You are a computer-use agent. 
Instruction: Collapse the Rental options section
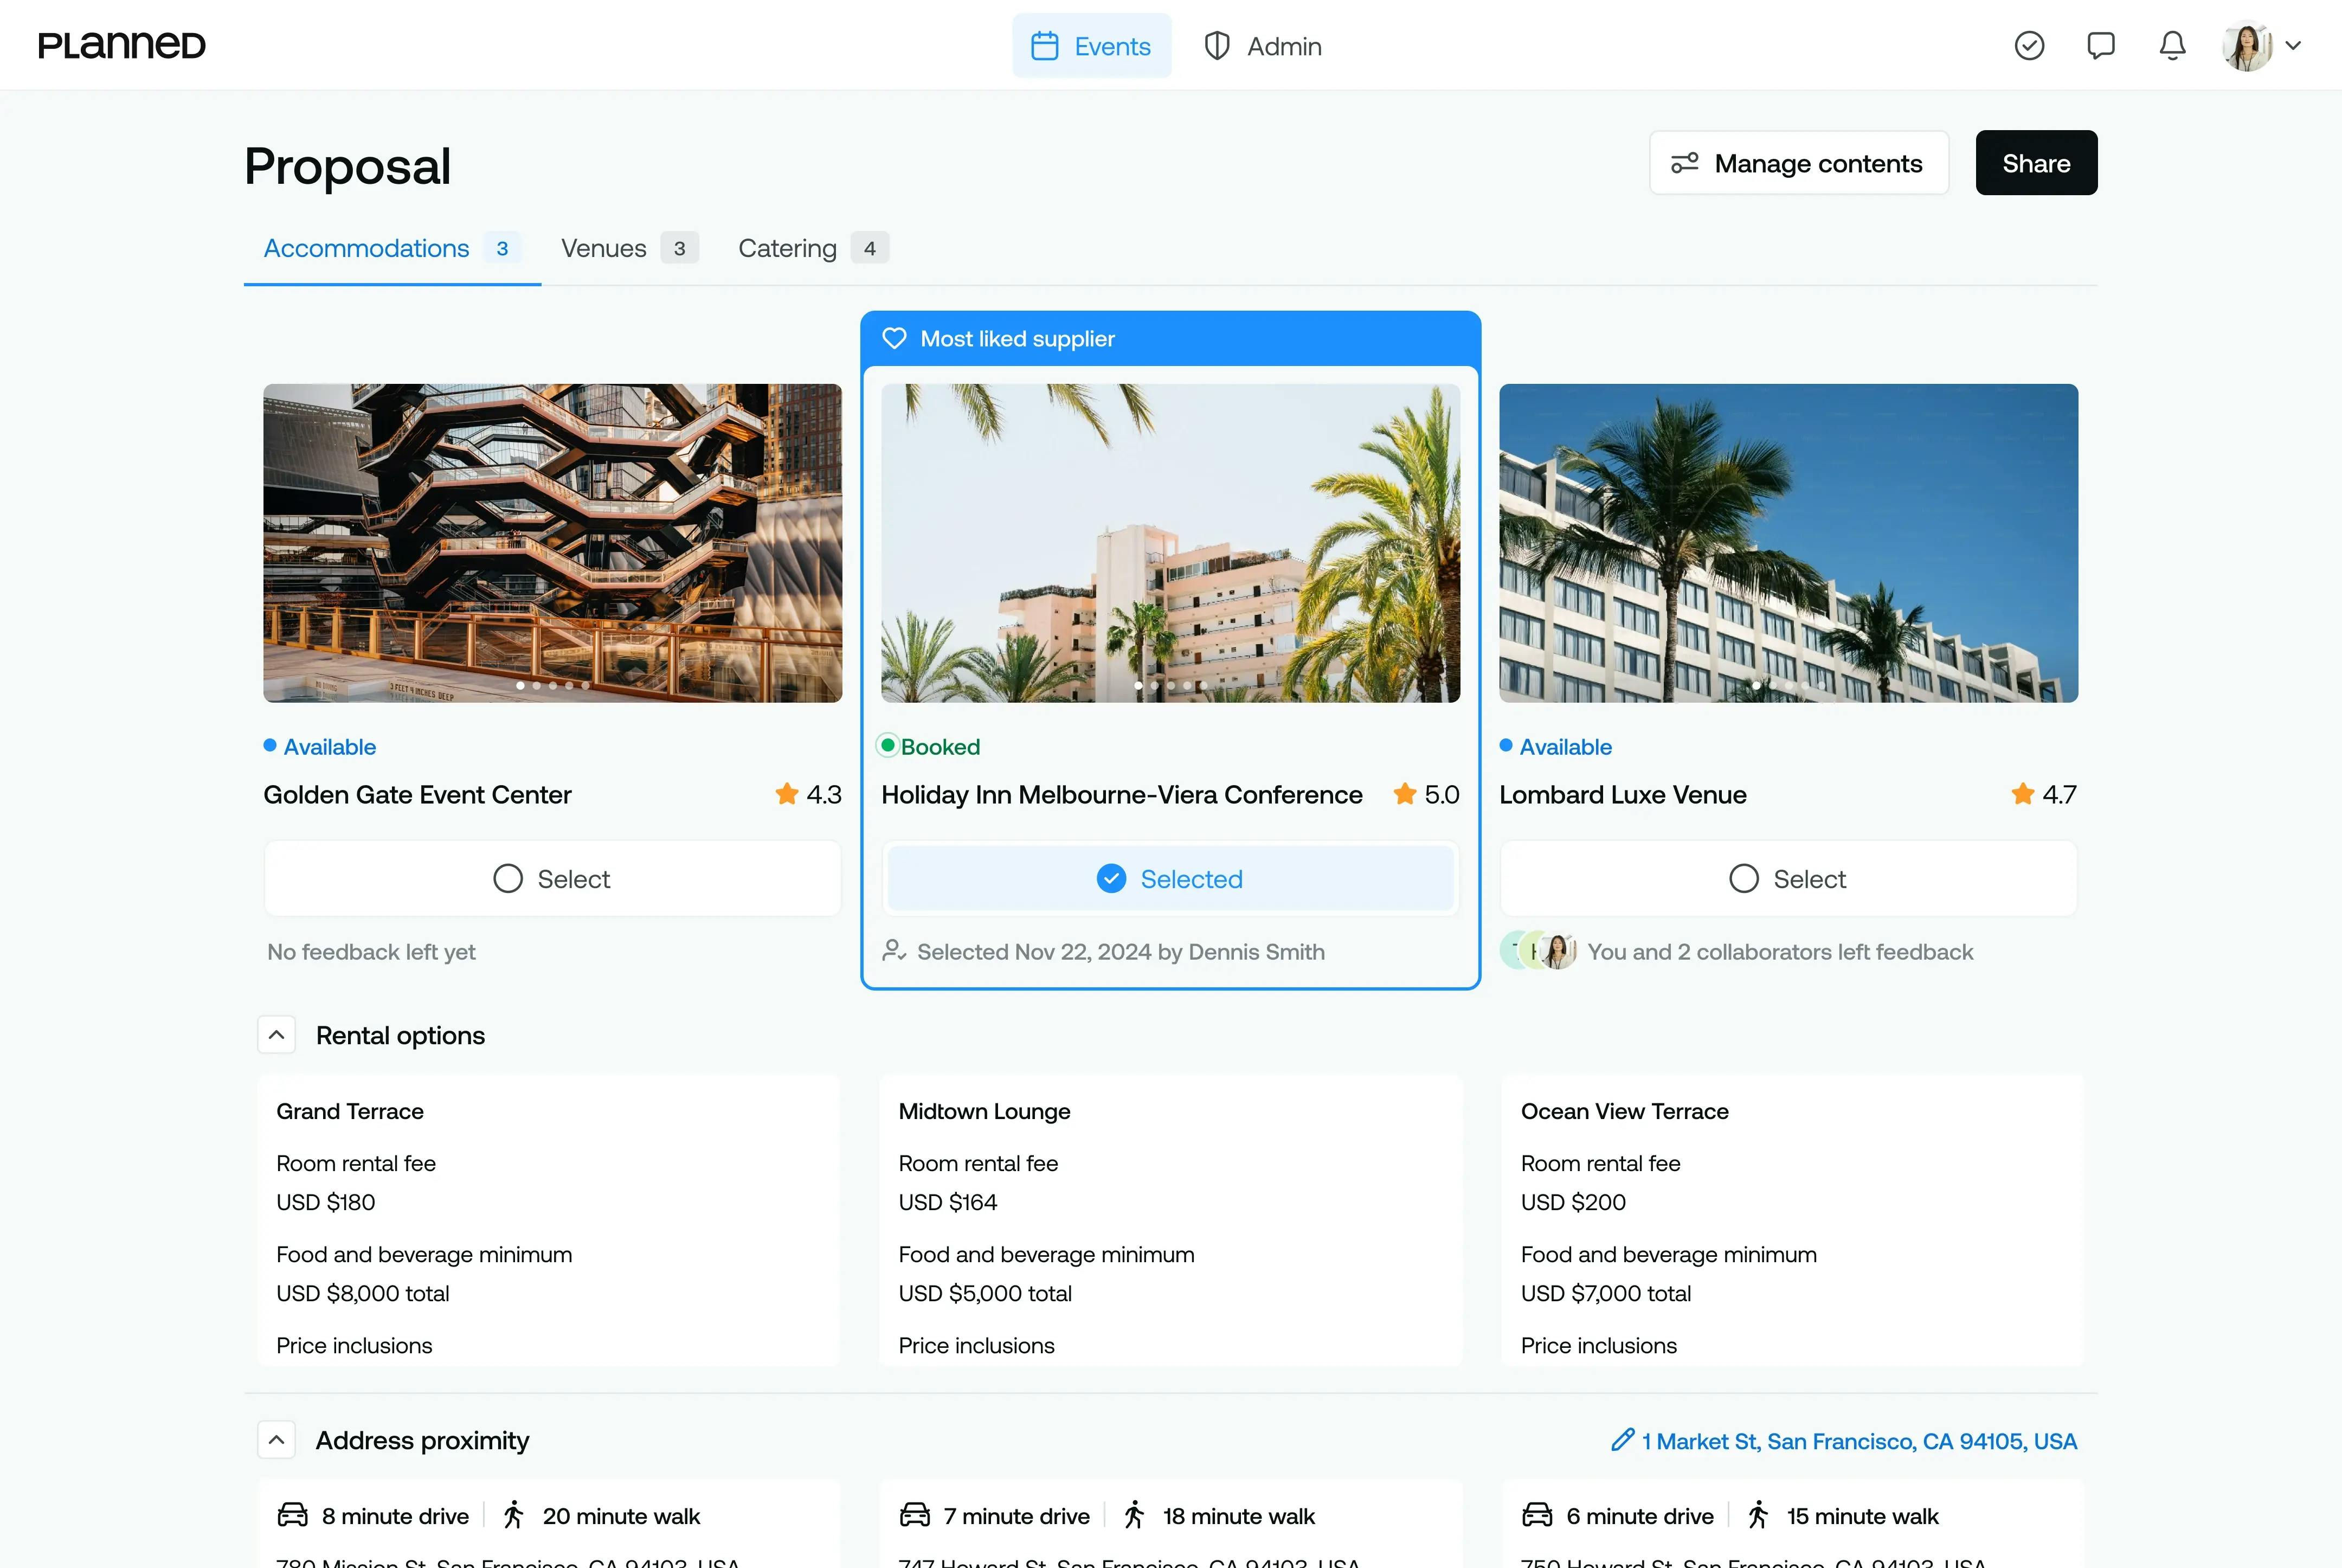(x=276, y=1034)
